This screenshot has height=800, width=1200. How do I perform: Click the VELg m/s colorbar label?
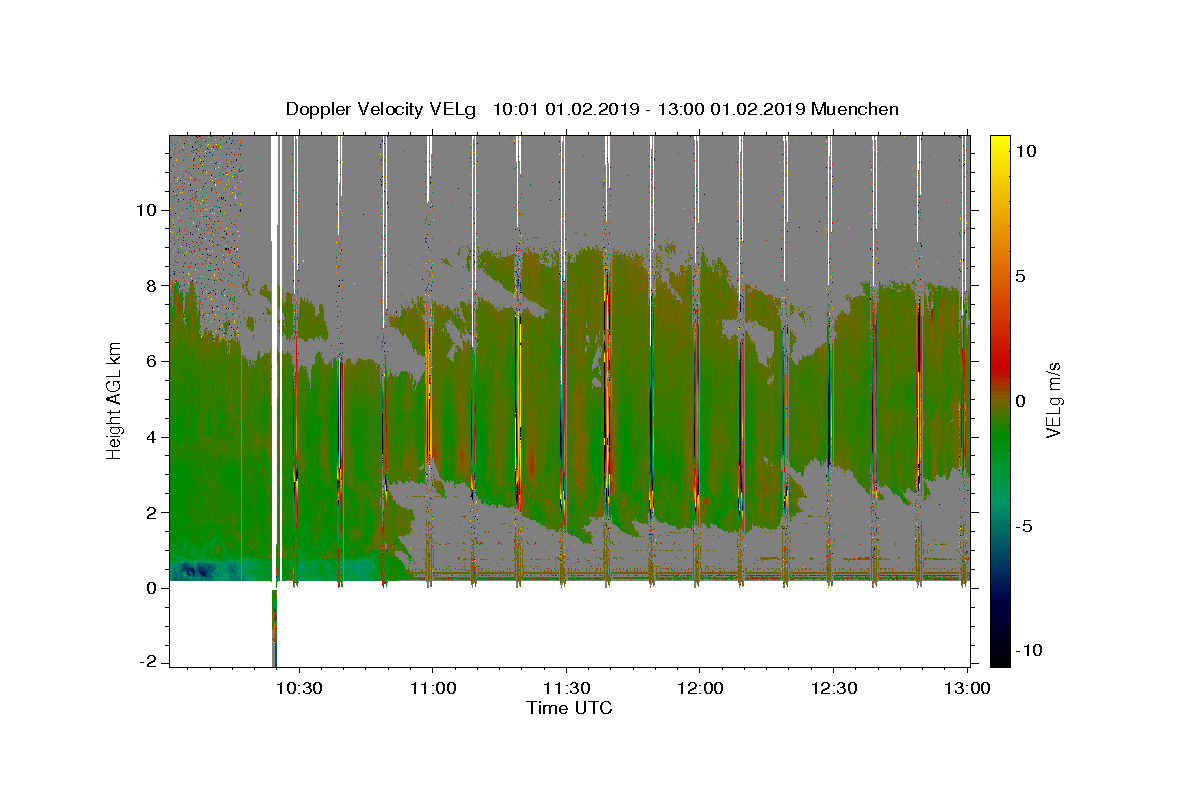pos(1053,401)
